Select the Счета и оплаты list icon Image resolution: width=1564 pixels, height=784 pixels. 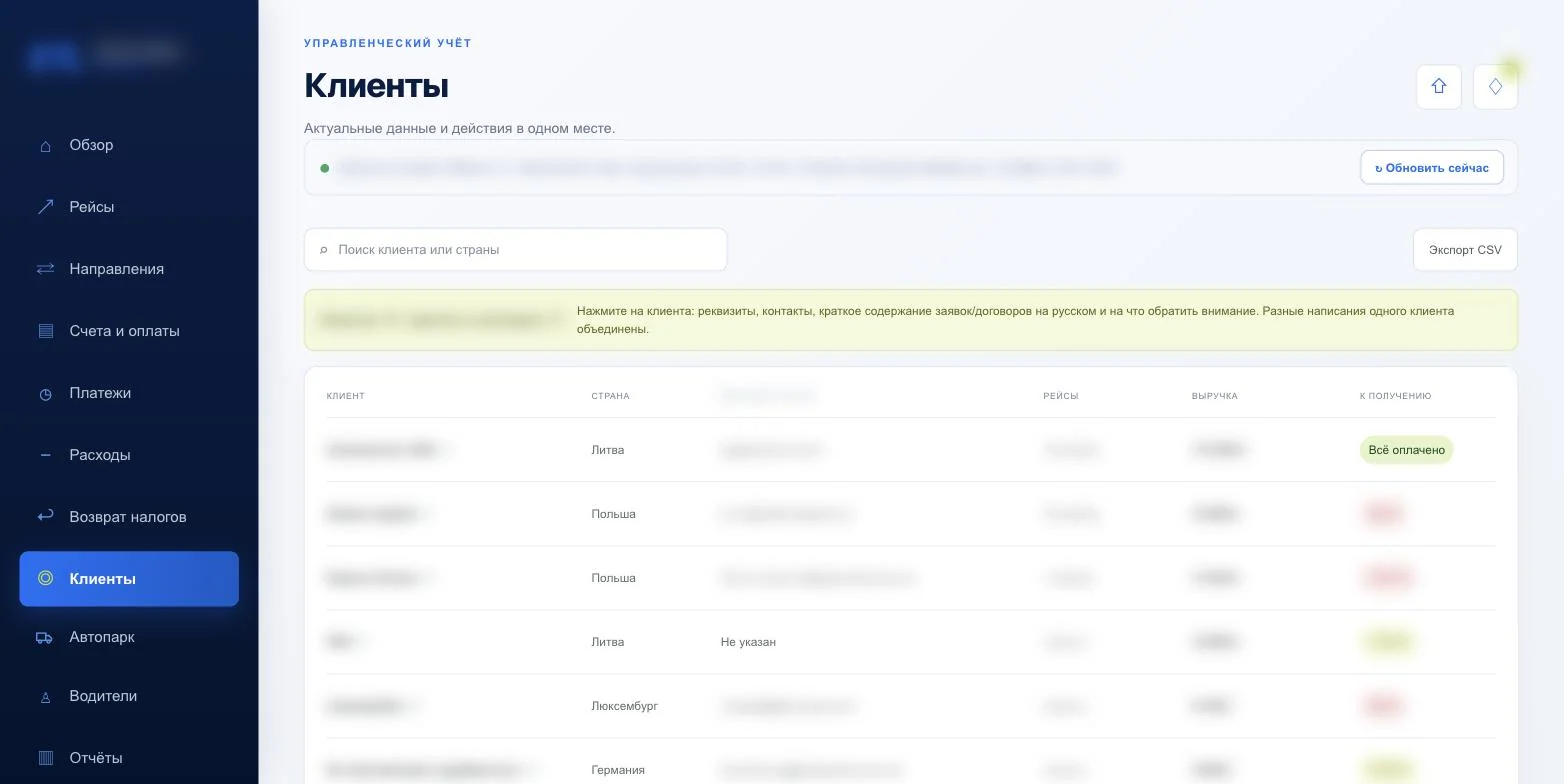click(45, 331)
